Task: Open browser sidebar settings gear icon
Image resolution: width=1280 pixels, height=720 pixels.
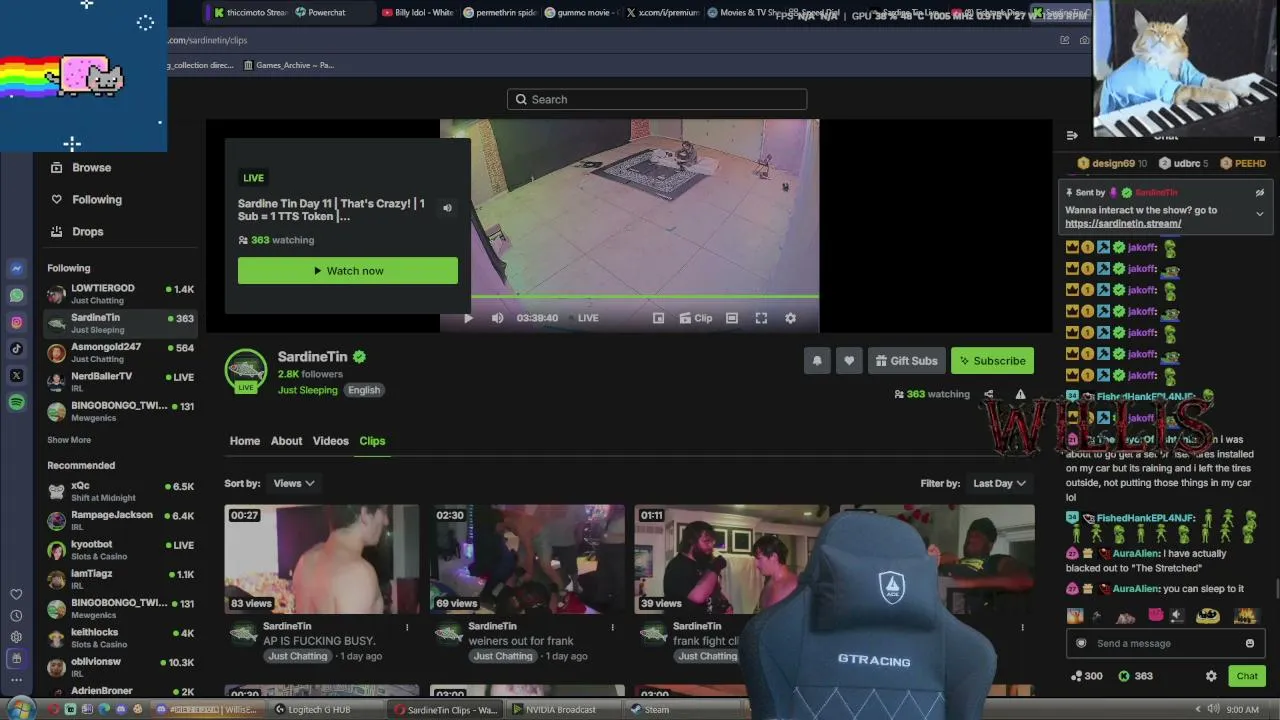Action: (x=16, y=637)
